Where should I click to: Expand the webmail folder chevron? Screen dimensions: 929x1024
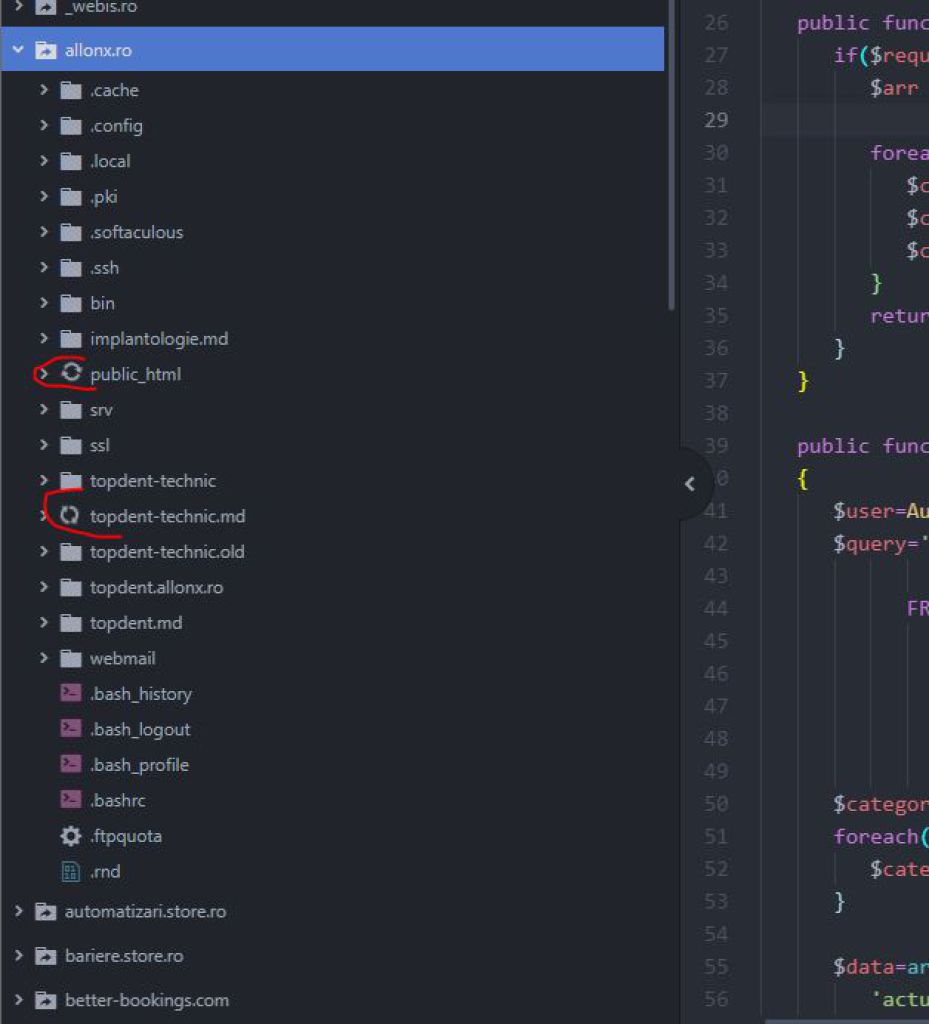(x=44, y=658)
